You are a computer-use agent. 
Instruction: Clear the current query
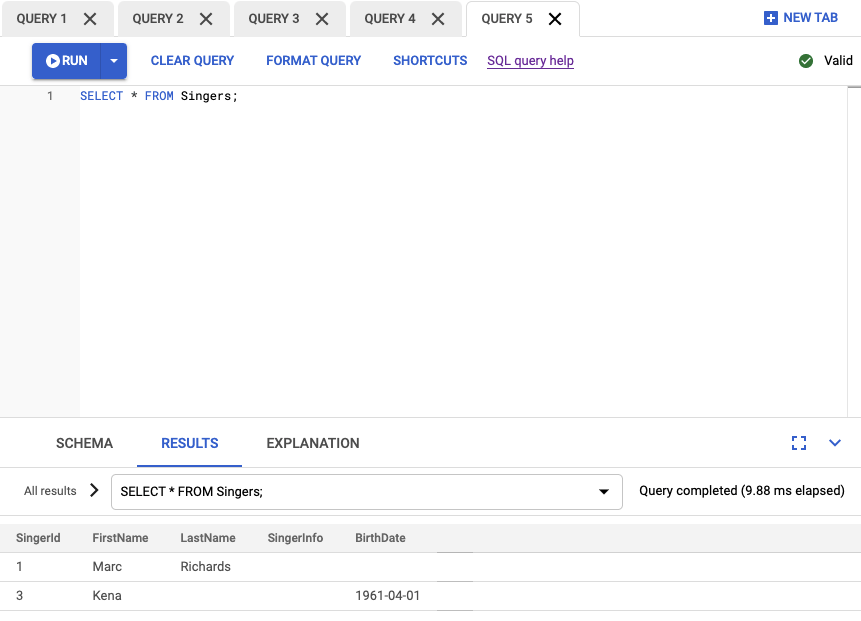click(x=192, y=60)
